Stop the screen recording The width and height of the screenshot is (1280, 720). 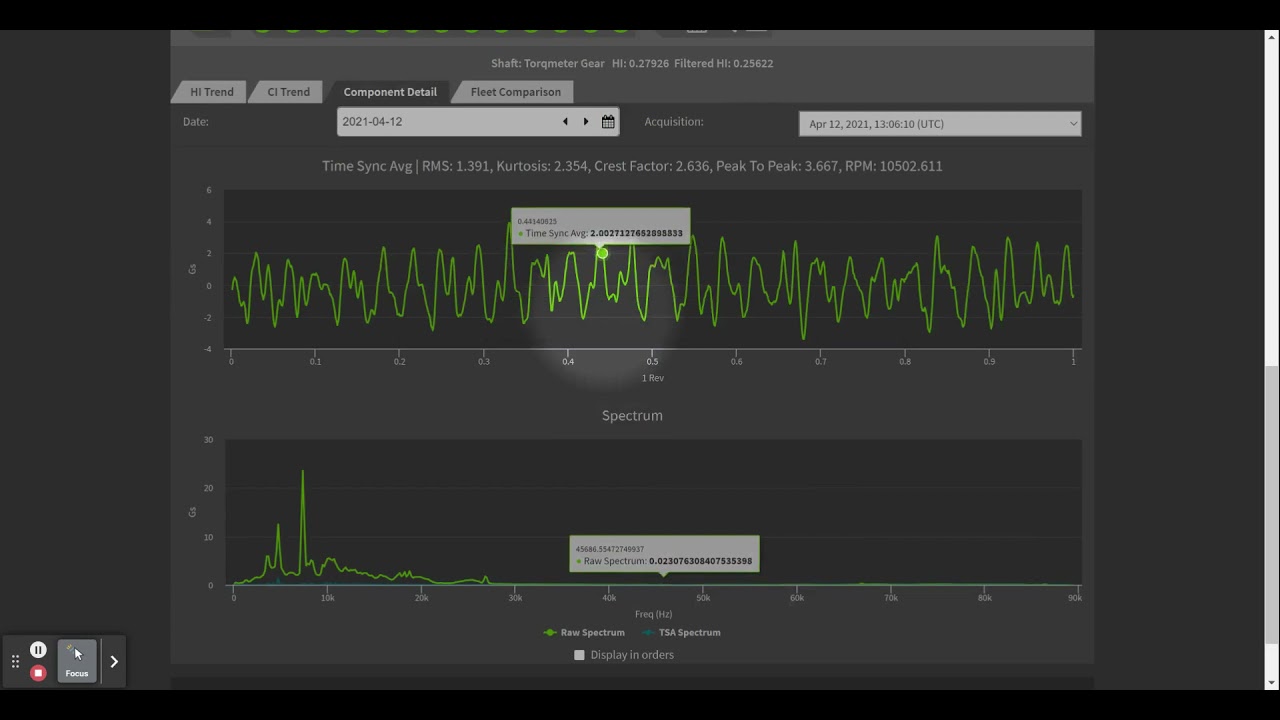[38, 673]
